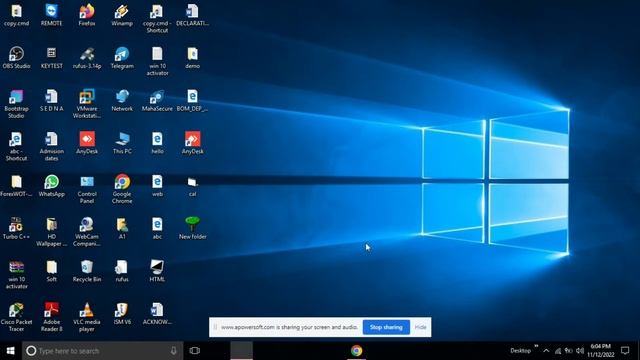Viewport: 640px width, 360px height.
Task: Select the HTML desktop icon
Action: (x=157, y=271)
